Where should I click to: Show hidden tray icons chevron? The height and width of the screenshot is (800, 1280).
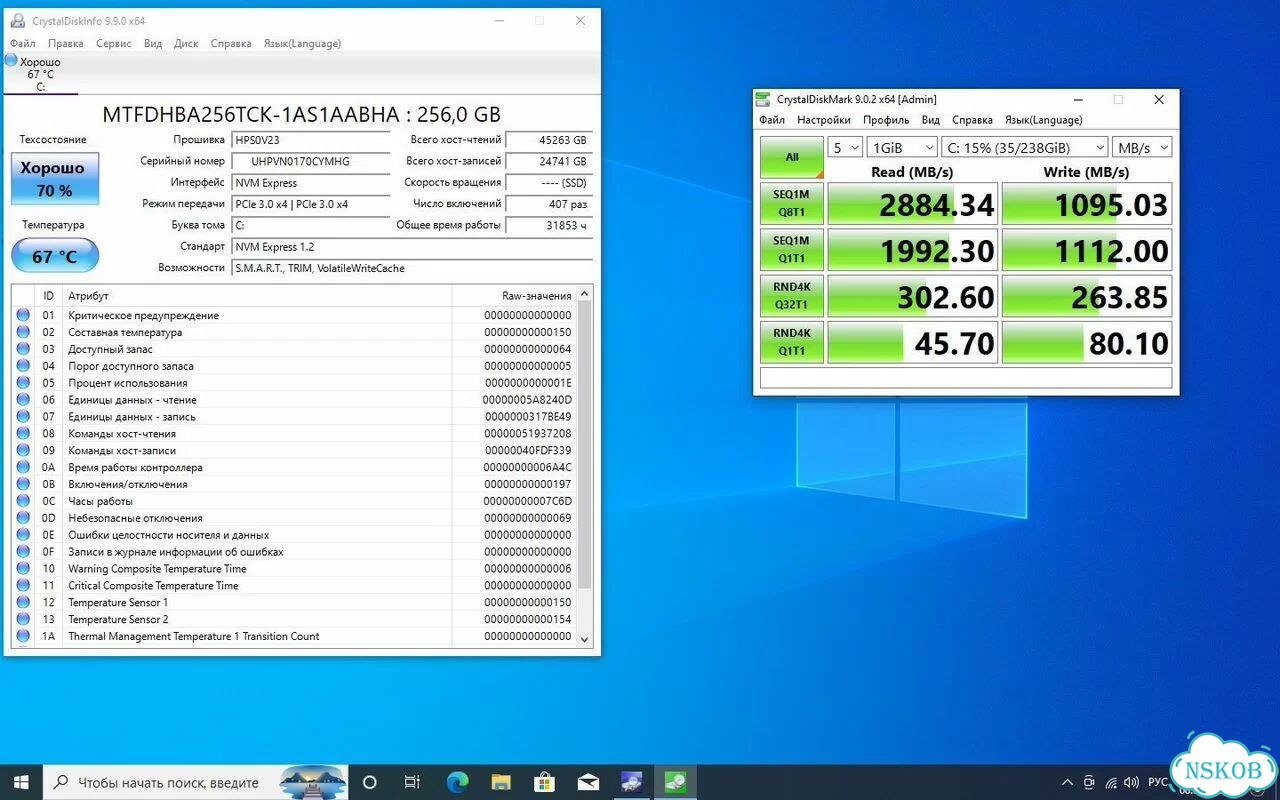tap(1066, 782)
